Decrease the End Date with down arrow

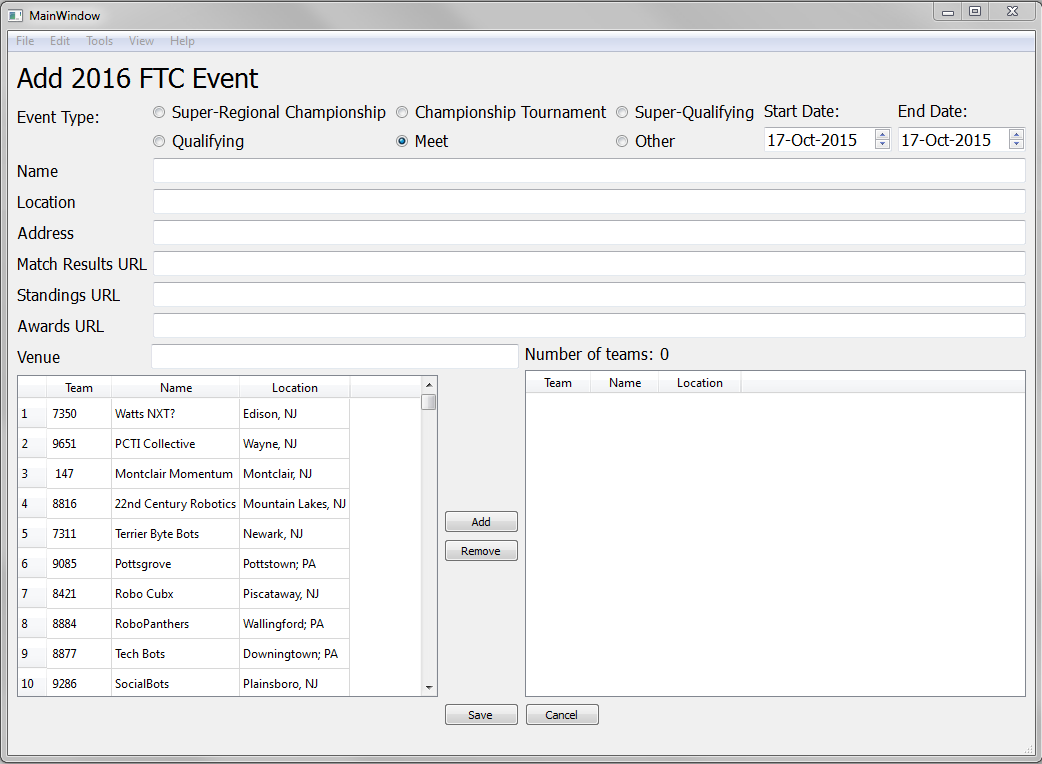1016,145
